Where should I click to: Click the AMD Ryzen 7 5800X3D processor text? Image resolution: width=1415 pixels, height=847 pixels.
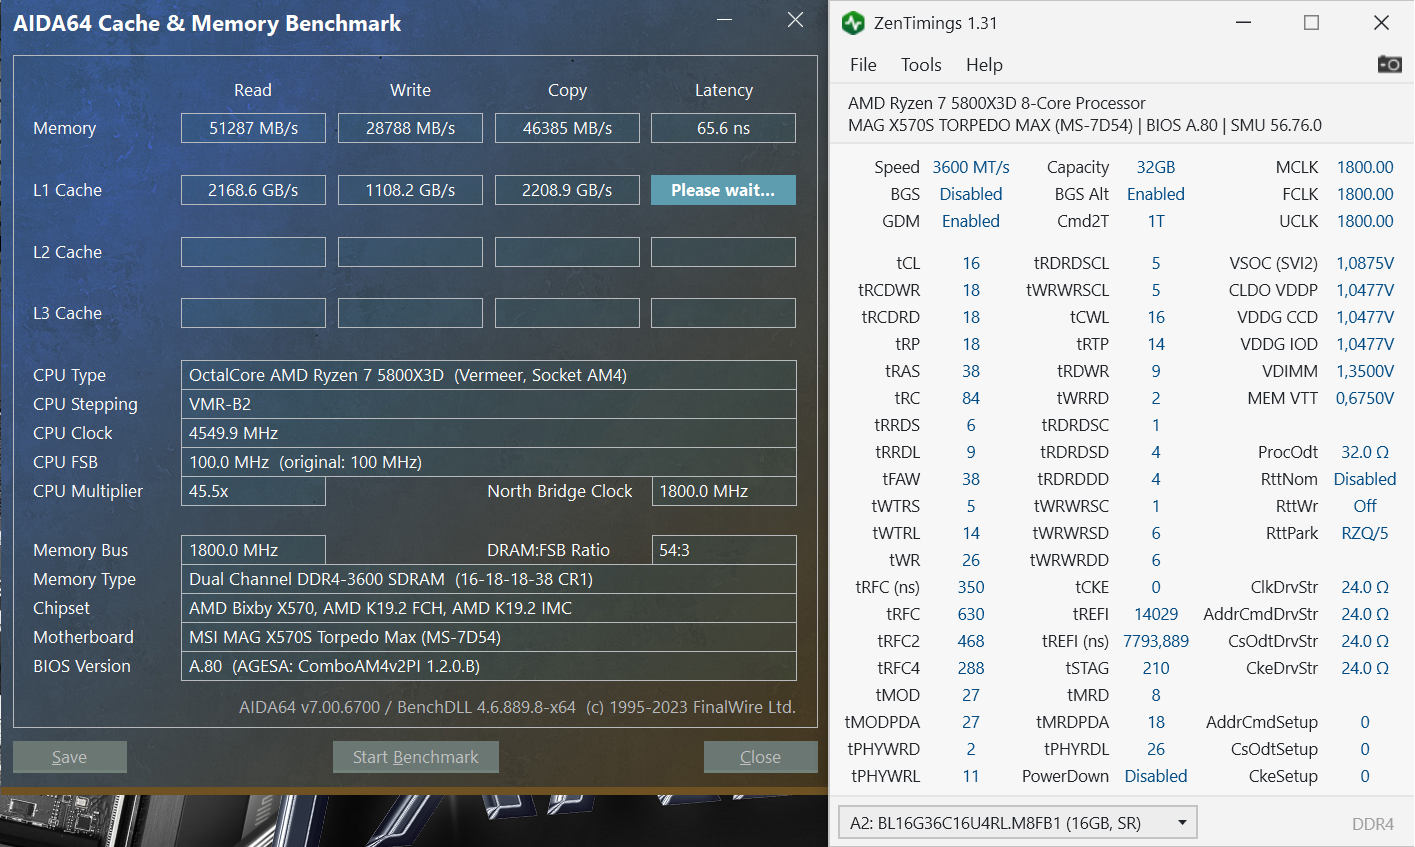click(x=997, y=103)
